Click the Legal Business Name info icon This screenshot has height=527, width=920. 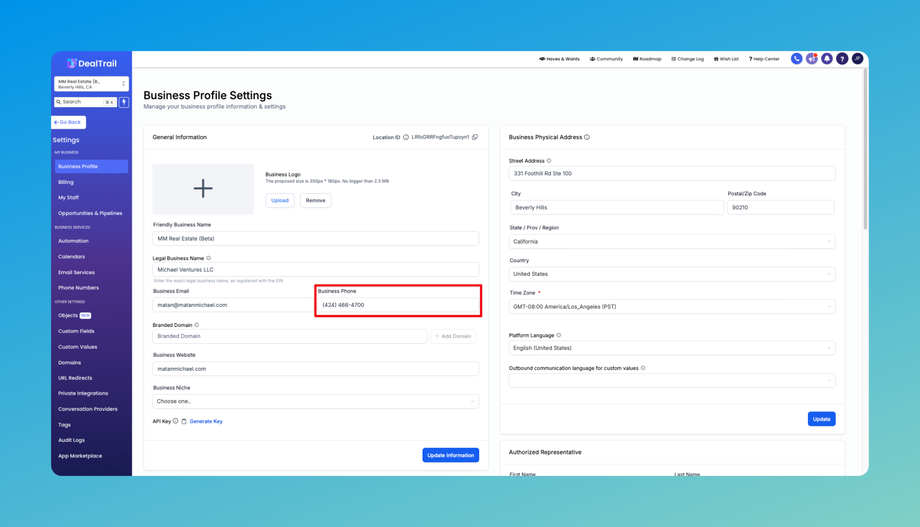coord(208,258)
